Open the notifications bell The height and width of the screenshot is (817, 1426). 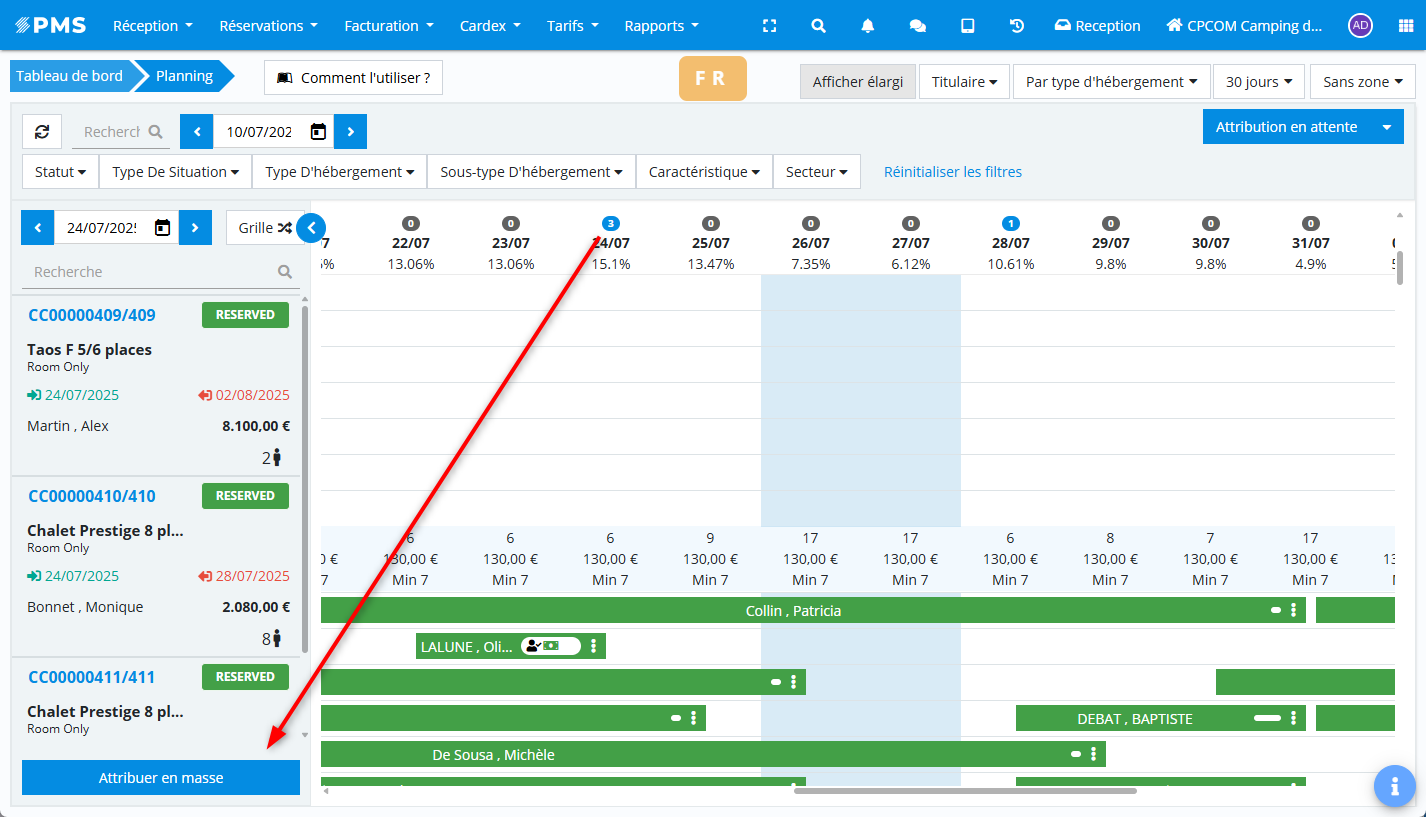pos(868,26)
